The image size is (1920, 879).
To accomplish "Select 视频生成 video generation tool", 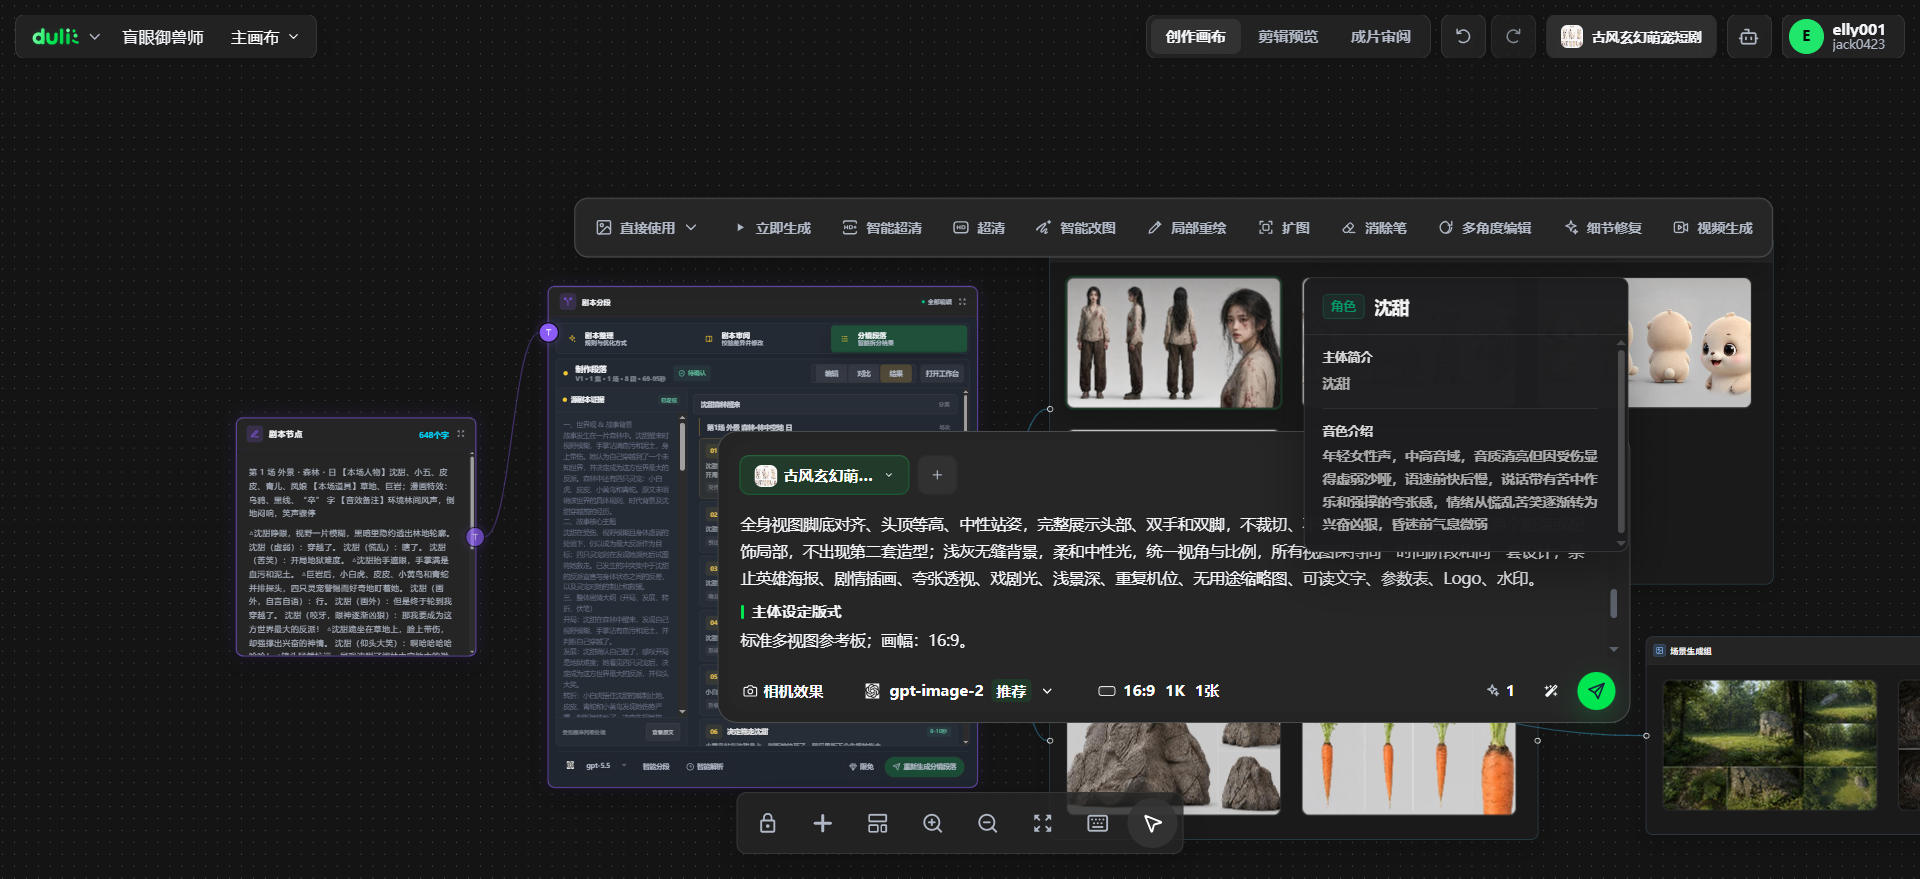I will [x=1713, y=228].
